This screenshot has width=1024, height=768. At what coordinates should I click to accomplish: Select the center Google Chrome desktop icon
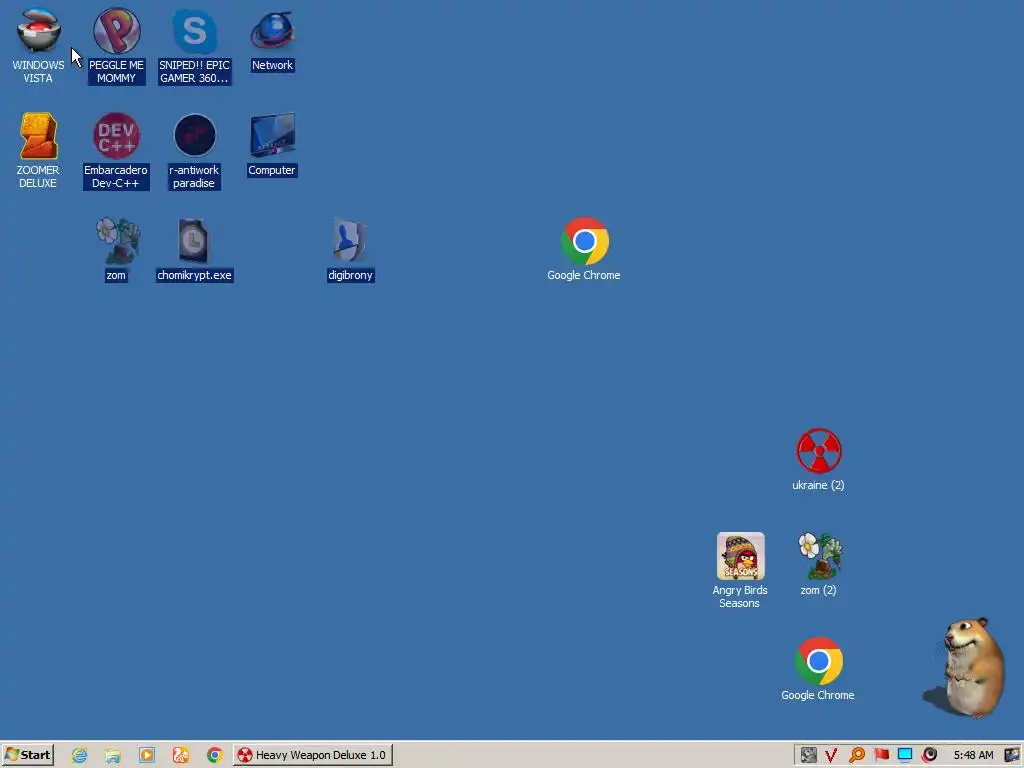coord(584,249)
